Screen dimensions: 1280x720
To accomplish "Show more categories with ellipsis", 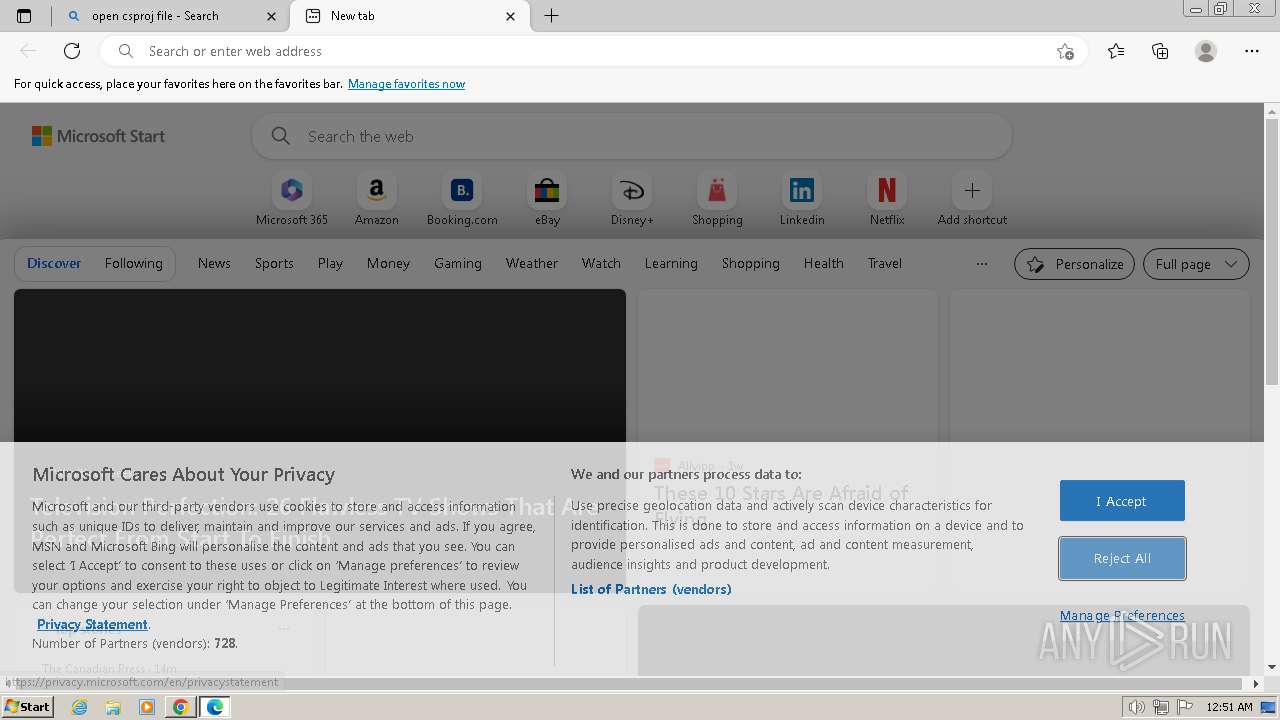I will click(982, 264).
